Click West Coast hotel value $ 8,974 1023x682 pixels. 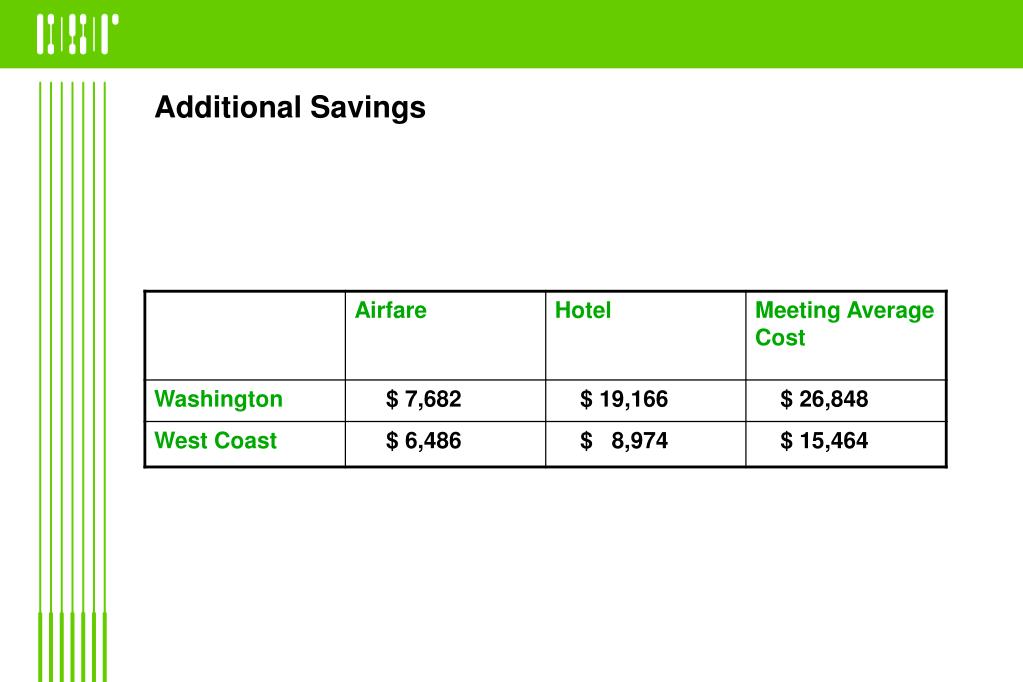click(624, 441)
